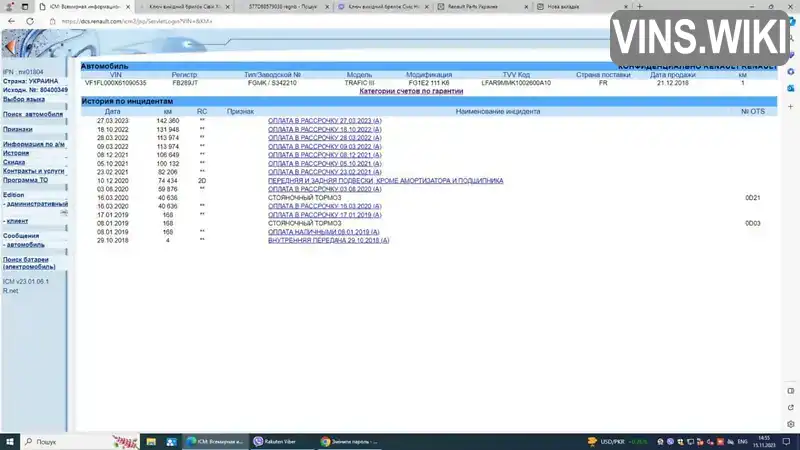
Task: Open Контракты и услуги in the sidebar
Action: (x=34, y=171)
